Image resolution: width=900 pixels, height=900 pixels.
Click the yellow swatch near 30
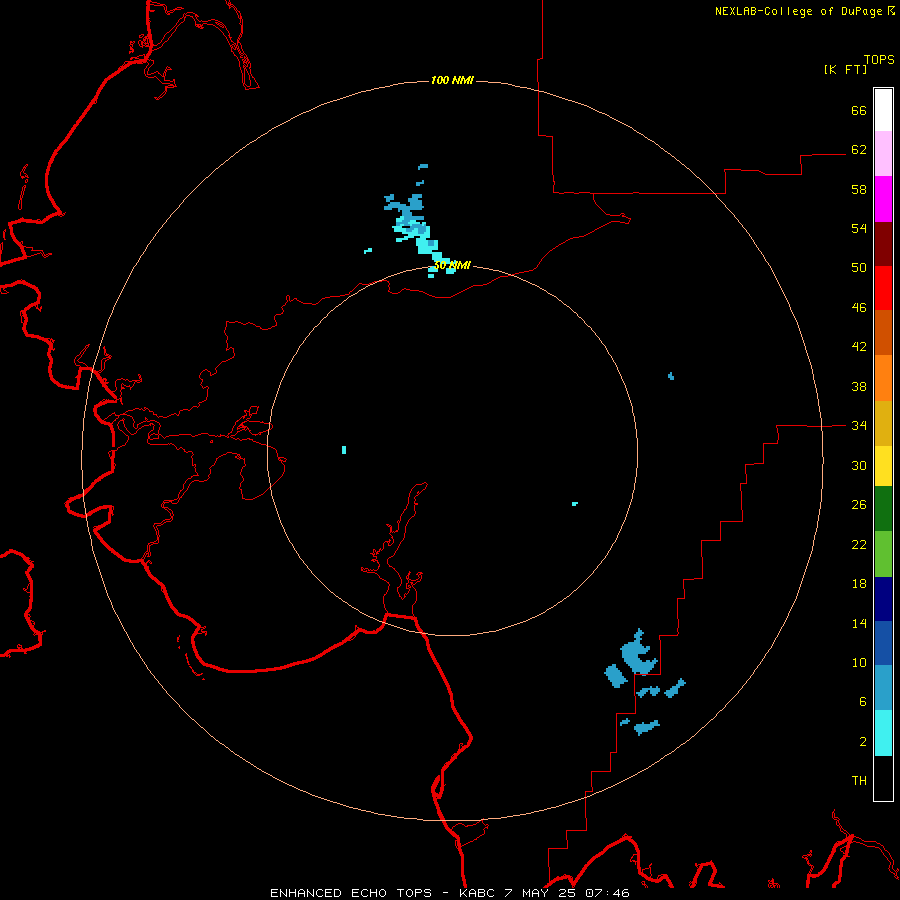tap(883, 466)
